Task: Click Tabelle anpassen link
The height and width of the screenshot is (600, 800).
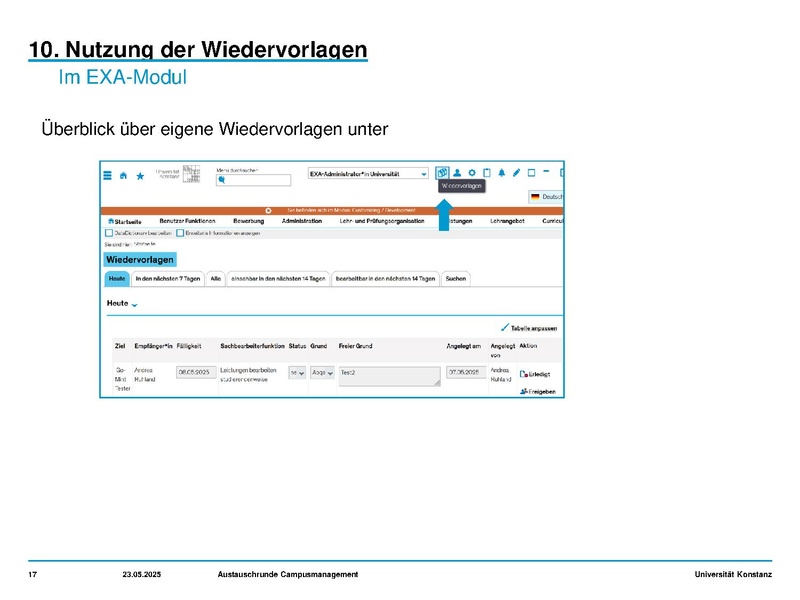Action: 534,328
